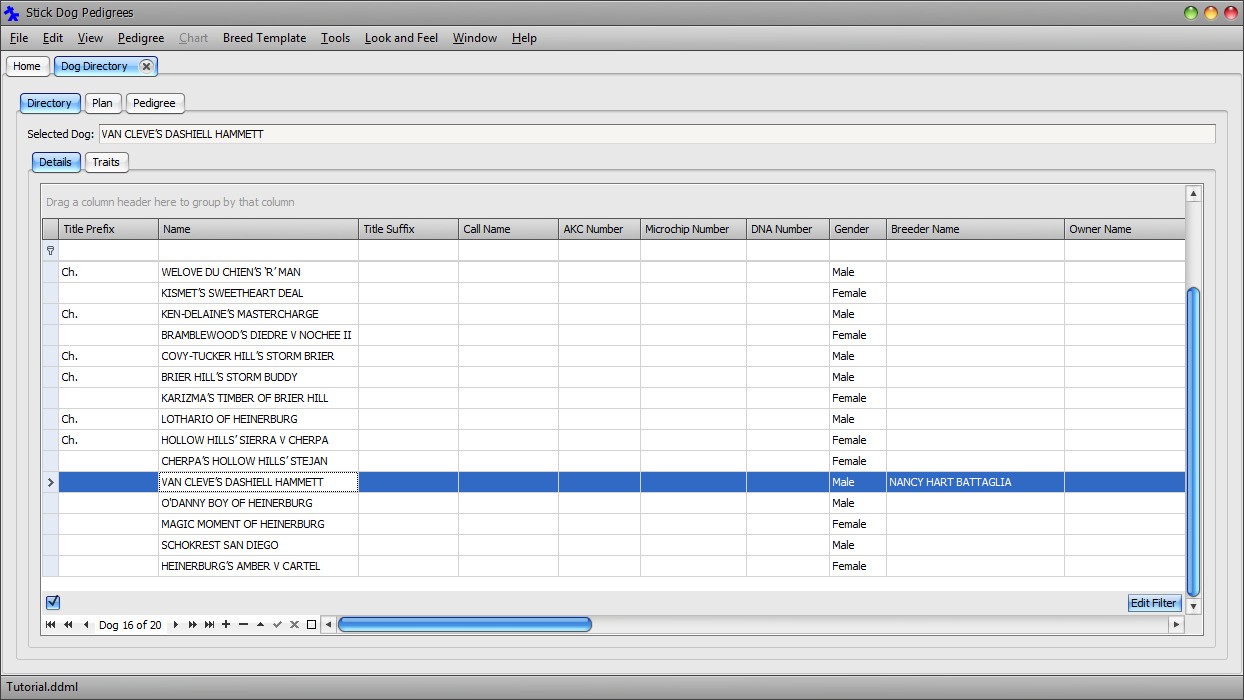Image resolution: width=1244 pixels, height=700 pixels.
Task: Switch to the Traits tab
Action: [106, 162]
